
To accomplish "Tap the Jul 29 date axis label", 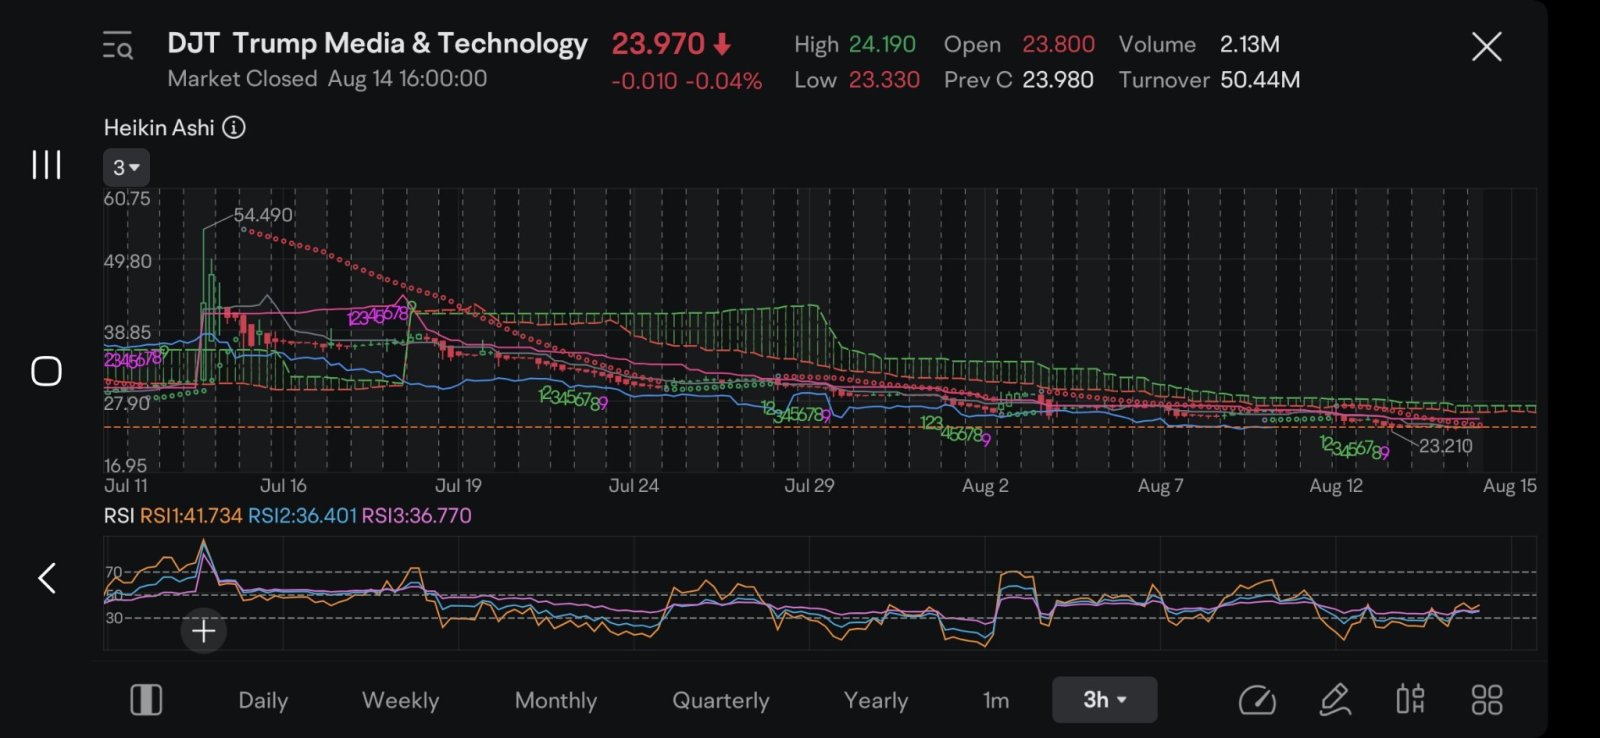I will coord(809,486).
